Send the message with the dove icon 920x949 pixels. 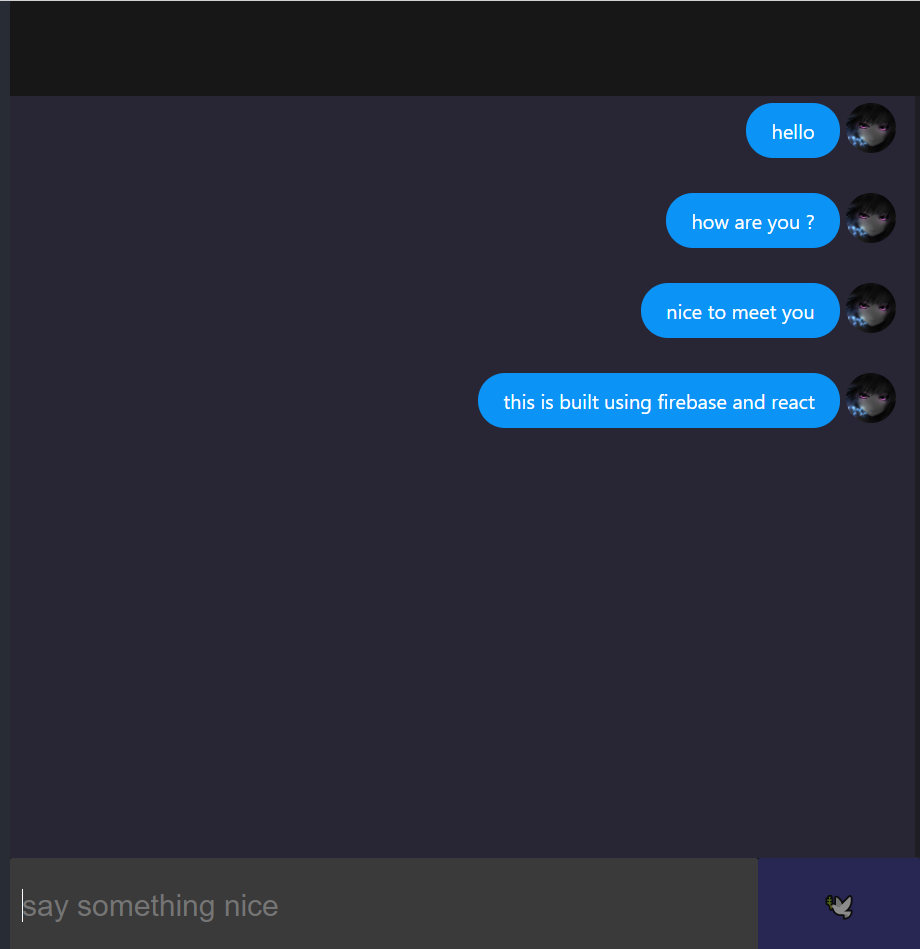(840, 906)
